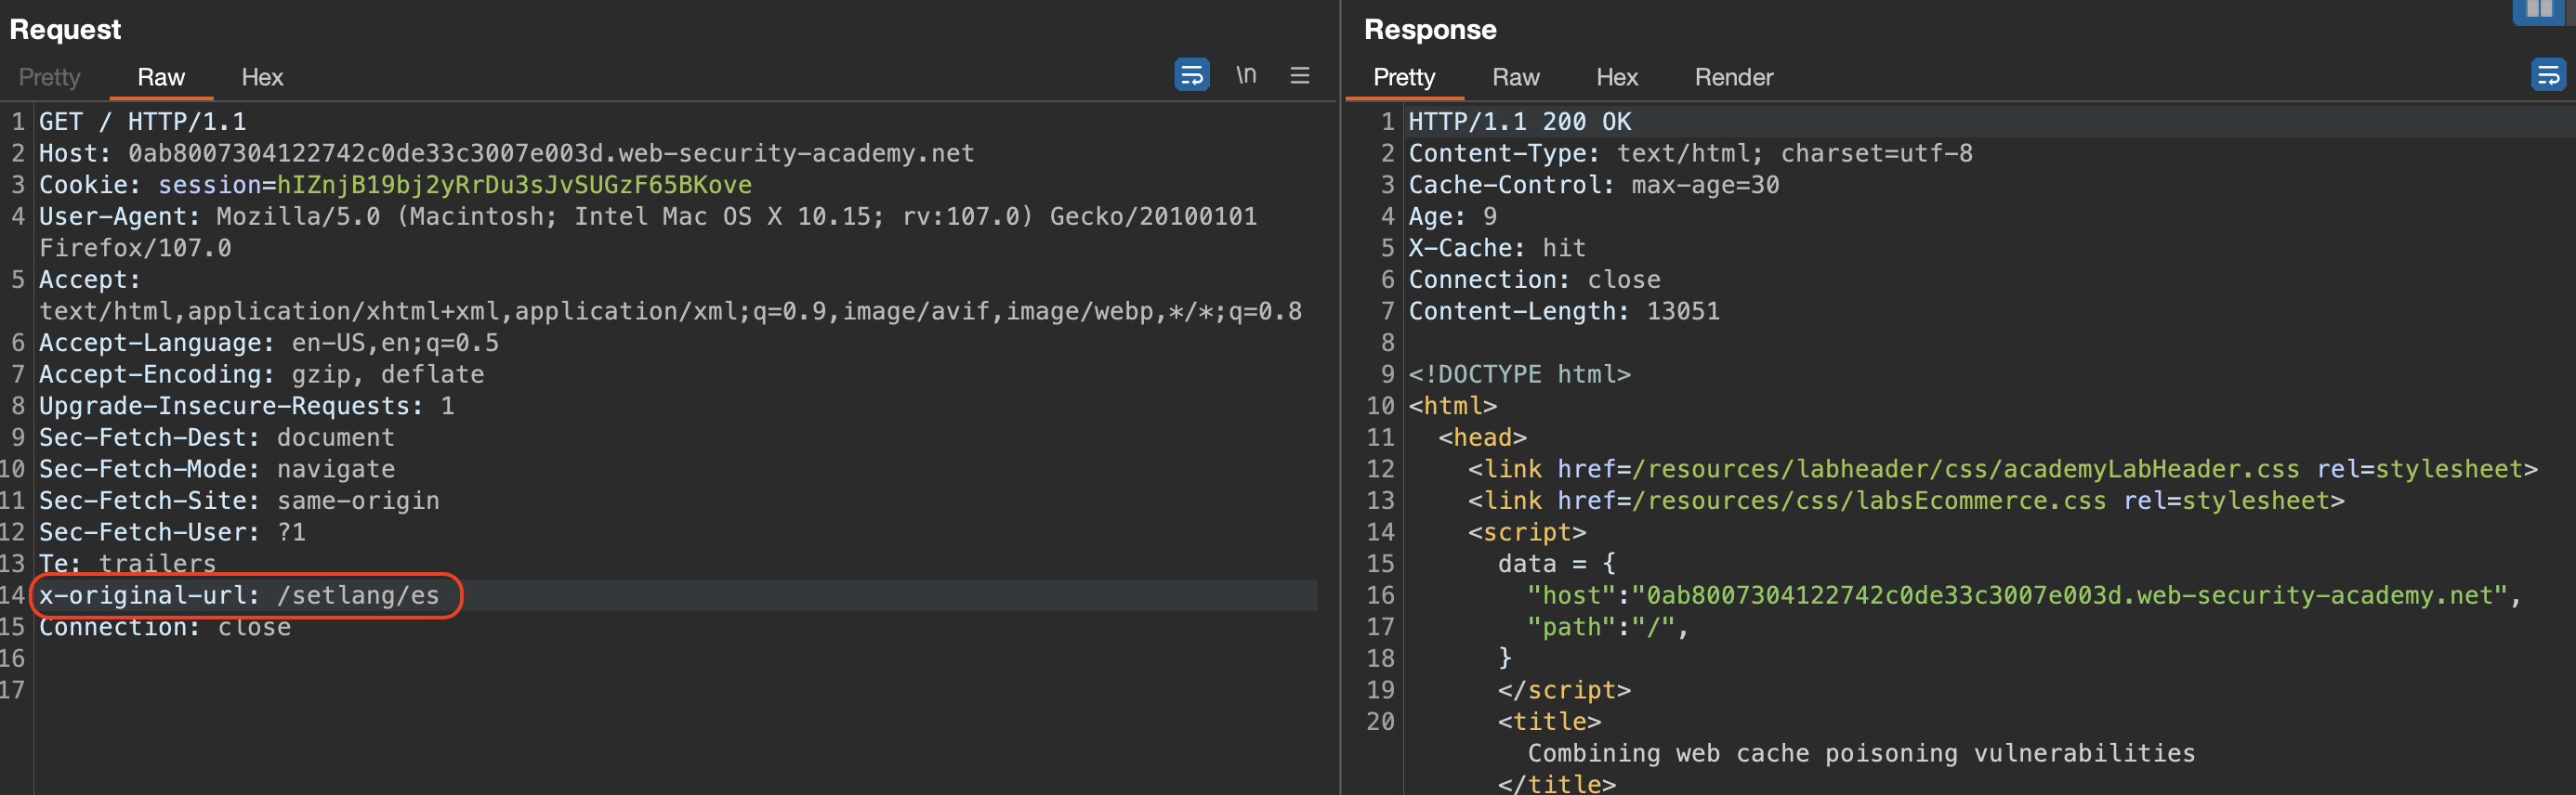Select the Raw tab in the Request panel
2576x795 pixels.
tap(161, 77)
